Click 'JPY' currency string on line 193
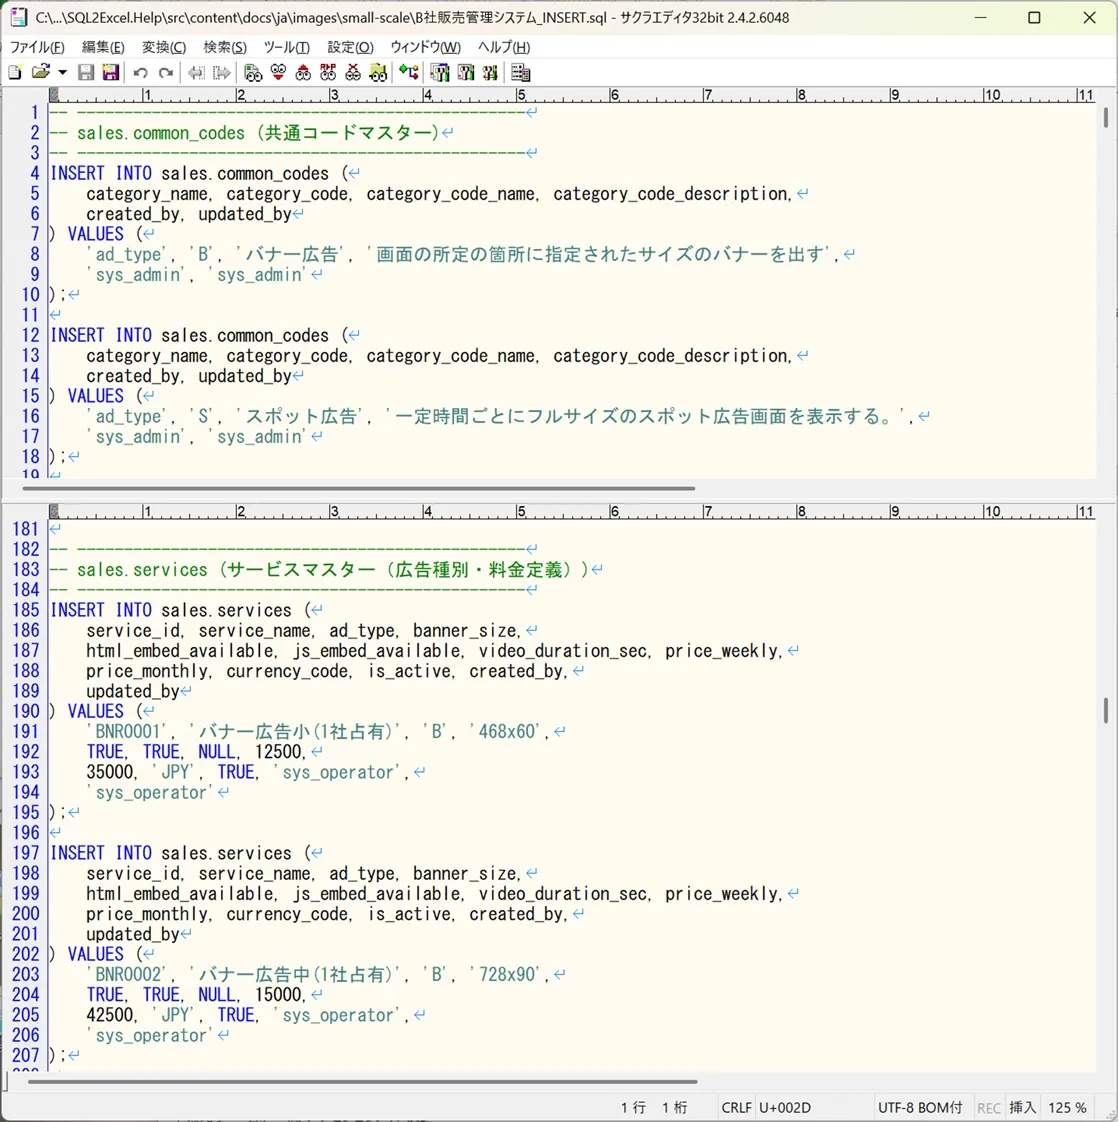 point(175,772)
